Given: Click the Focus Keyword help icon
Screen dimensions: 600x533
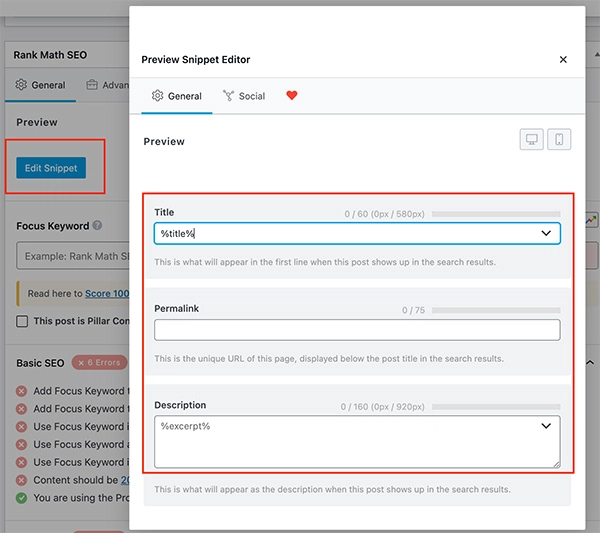Looking at the screenshot, I should (x=97, y=226).
